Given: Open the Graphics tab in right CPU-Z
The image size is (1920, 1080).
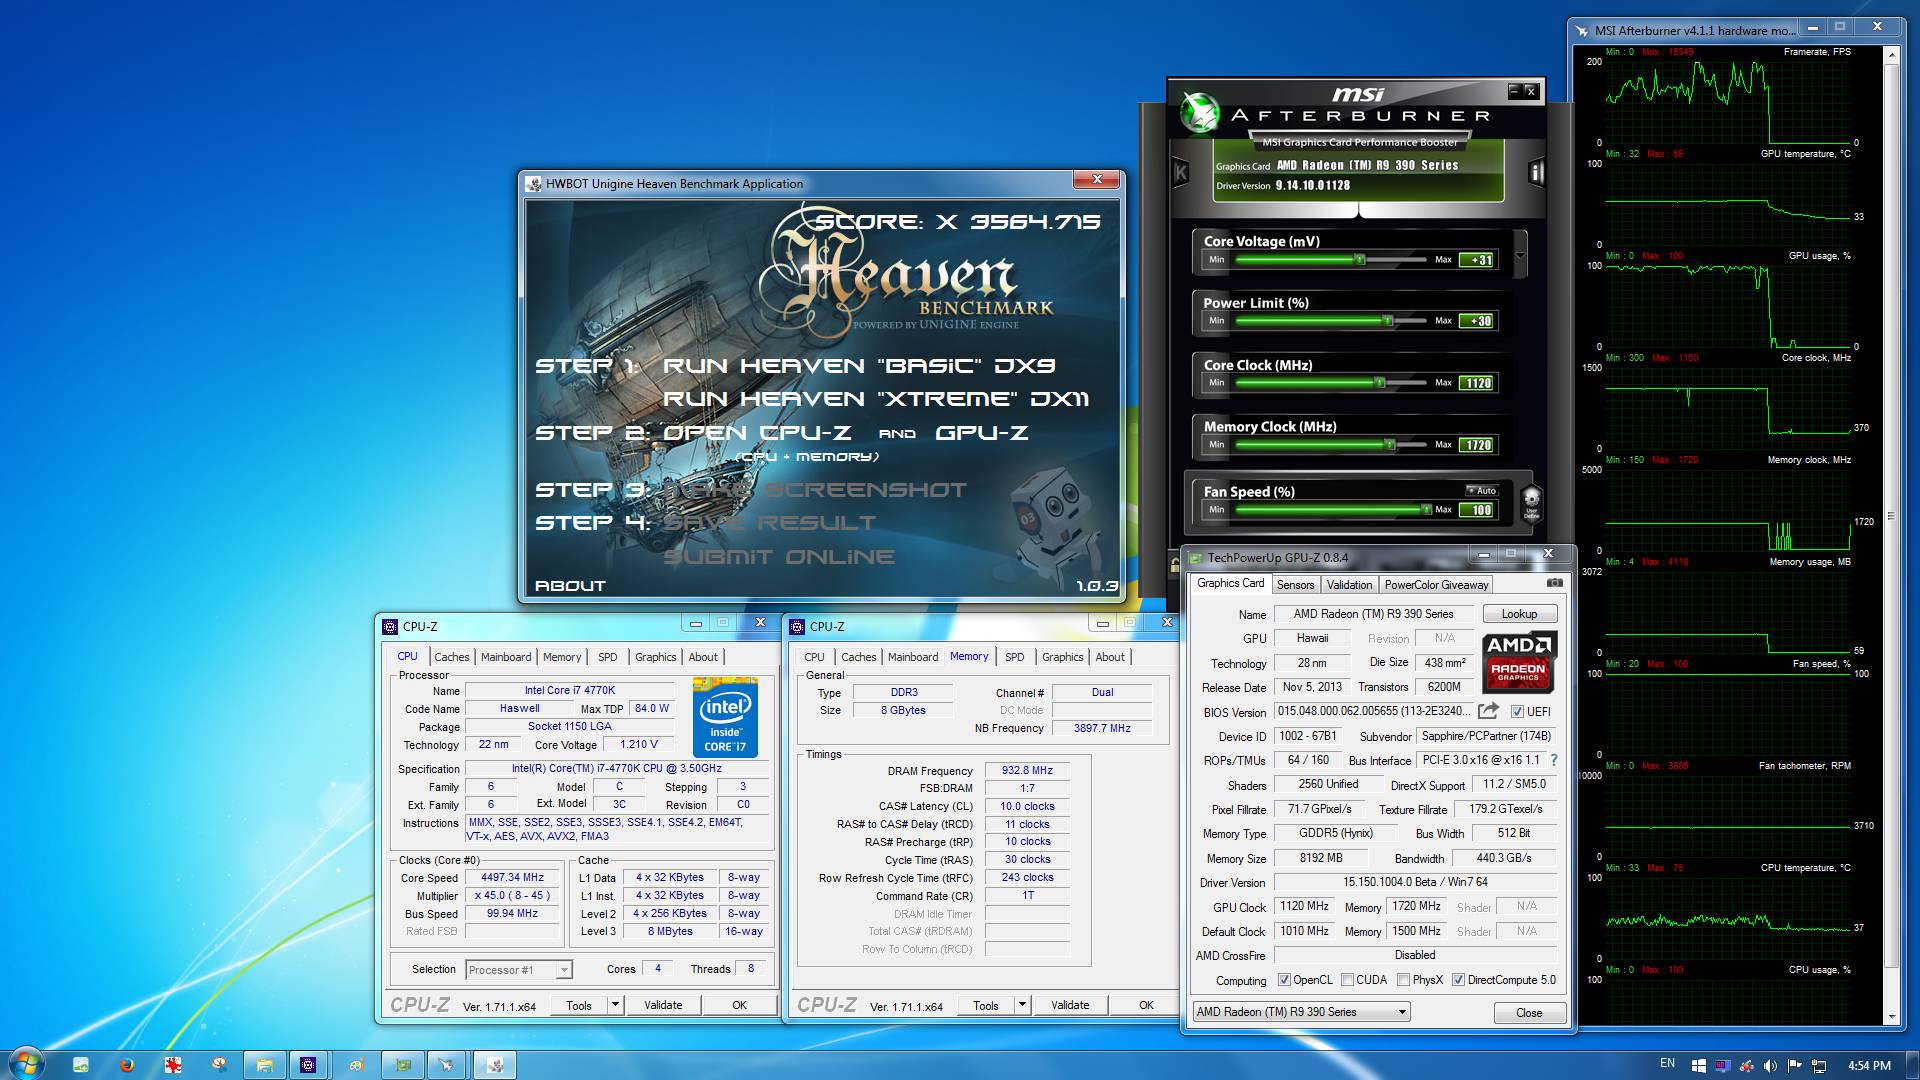Looking at the screenshot, I should (1062, 657).
